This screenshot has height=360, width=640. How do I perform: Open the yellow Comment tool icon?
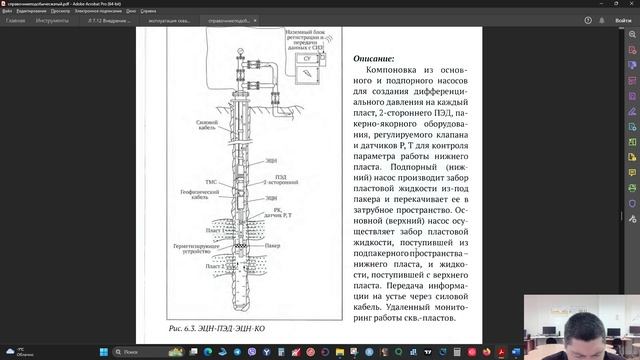coord(632,173)
